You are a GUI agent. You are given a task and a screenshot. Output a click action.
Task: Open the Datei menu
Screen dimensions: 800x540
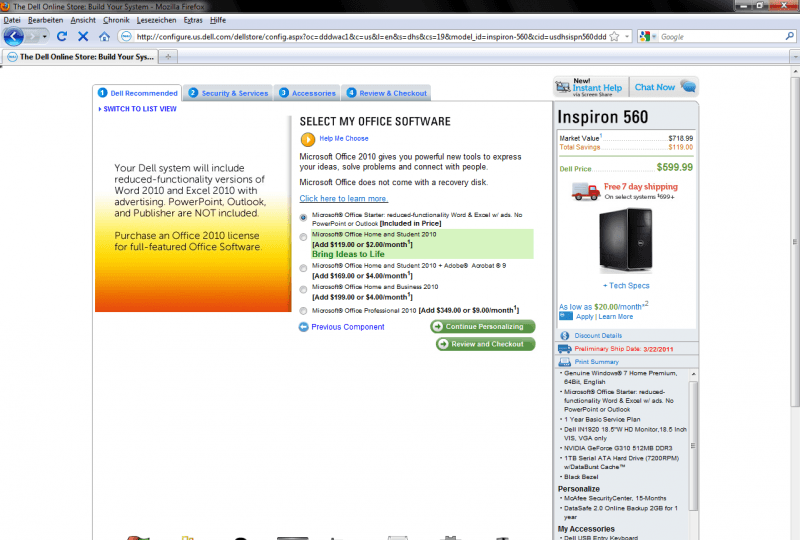click(x=12, y=20)
